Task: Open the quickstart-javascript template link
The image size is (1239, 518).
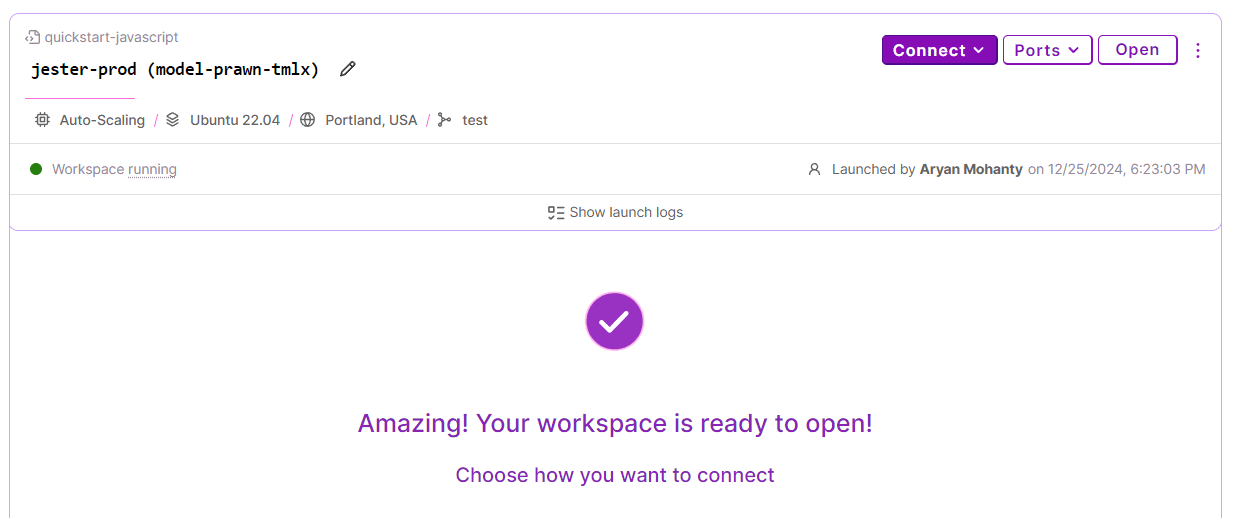Action: 111,37
